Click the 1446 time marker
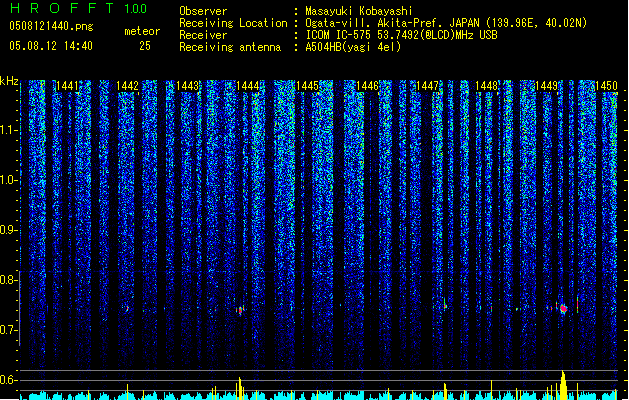The width and height of the screenshot is (629, 400). pos(367,86)
